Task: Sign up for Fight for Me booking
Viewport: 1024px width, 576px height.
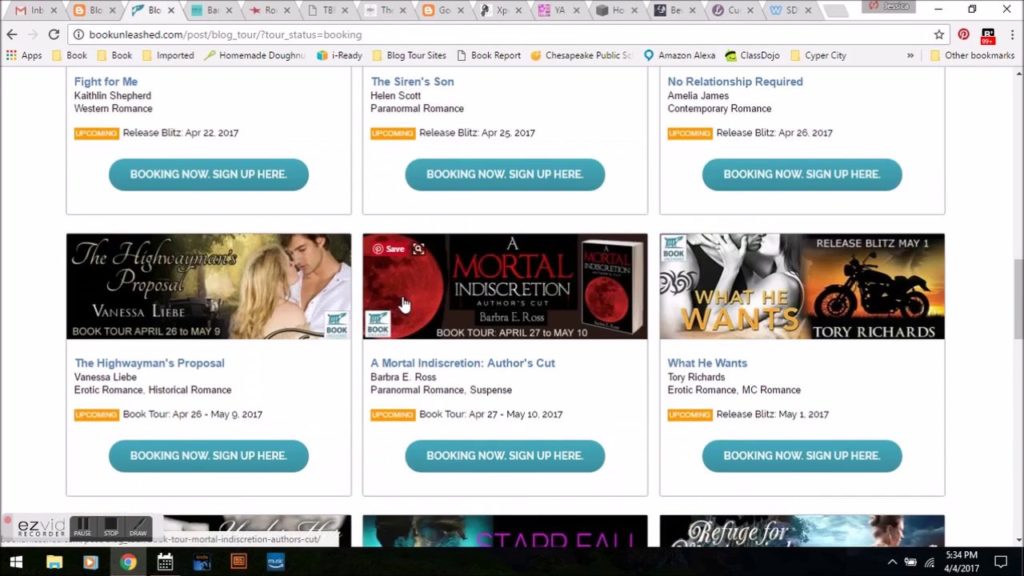Action: tap(208, 174)
